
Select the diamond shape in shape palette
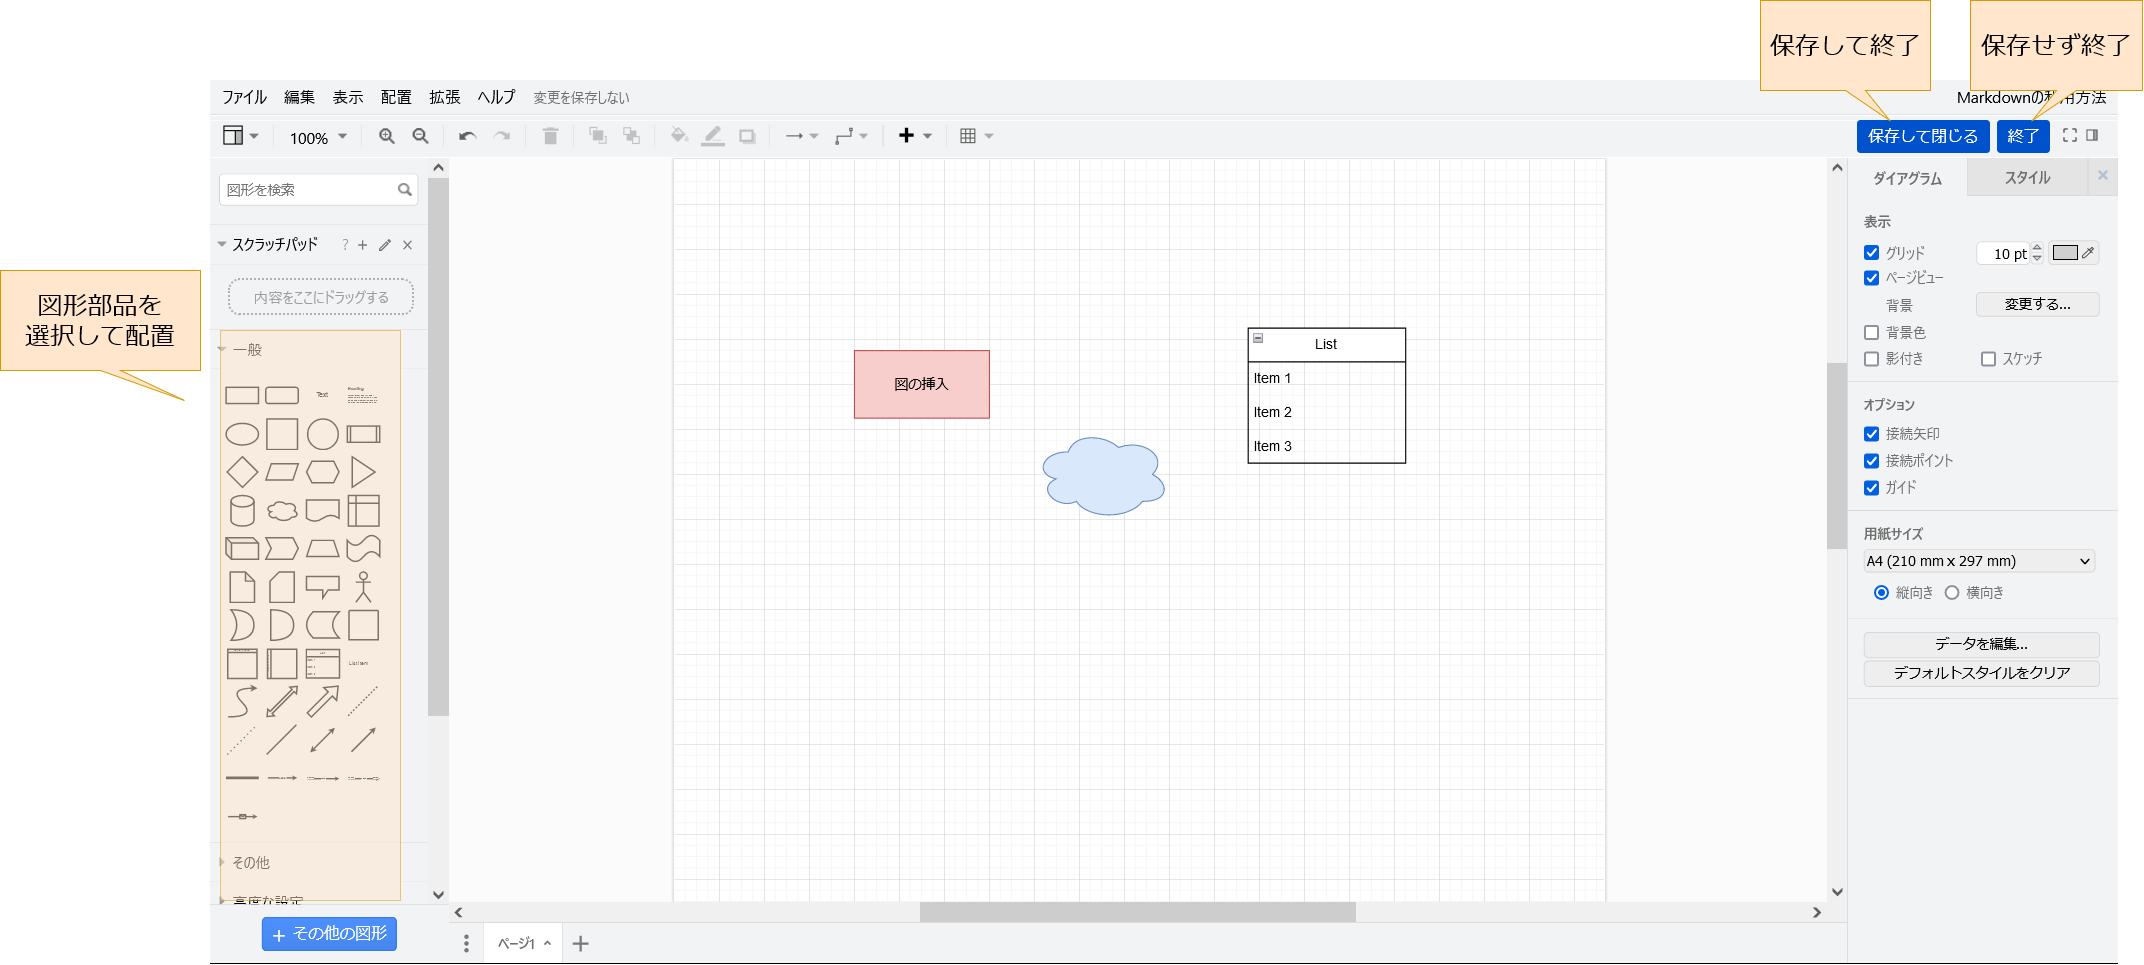pyautogui.click(x=242, y=472)
